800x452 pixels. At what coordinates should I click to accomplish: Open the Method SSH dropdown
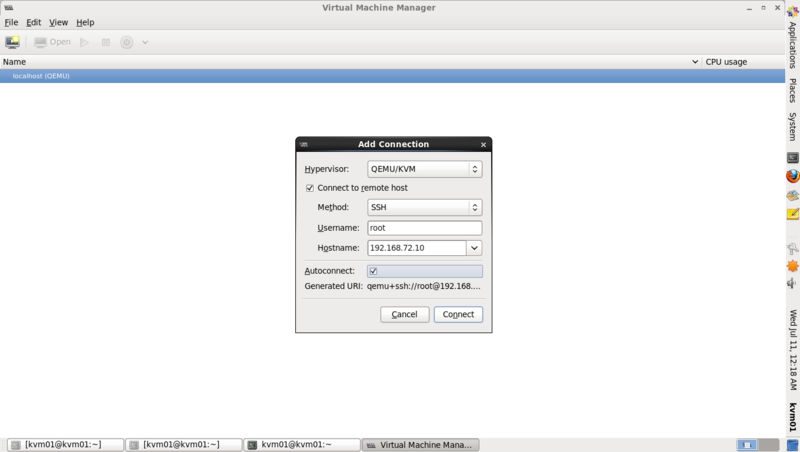coord(424,207)
